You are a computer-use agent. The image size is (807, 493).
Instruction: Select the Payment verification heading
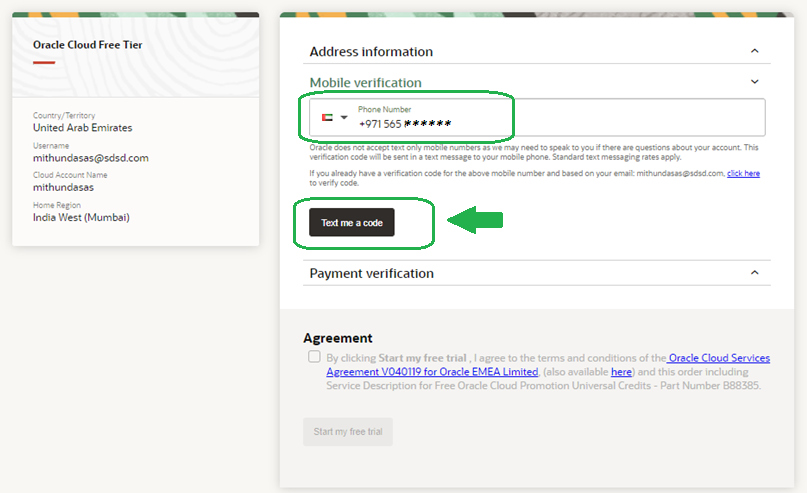[372, 273]
